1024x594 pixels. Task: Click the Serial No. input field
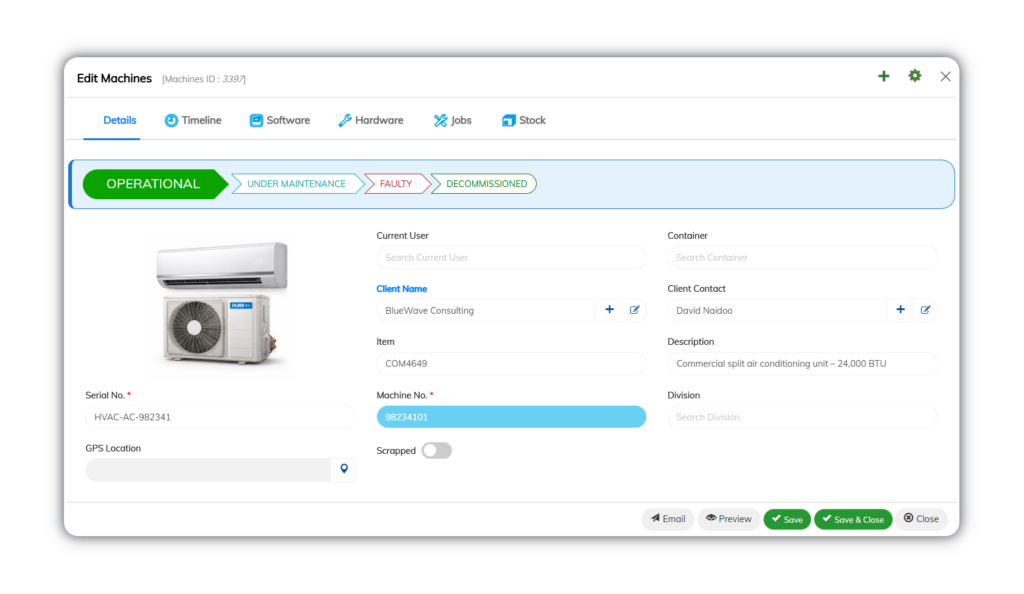[x=220, y=417]
